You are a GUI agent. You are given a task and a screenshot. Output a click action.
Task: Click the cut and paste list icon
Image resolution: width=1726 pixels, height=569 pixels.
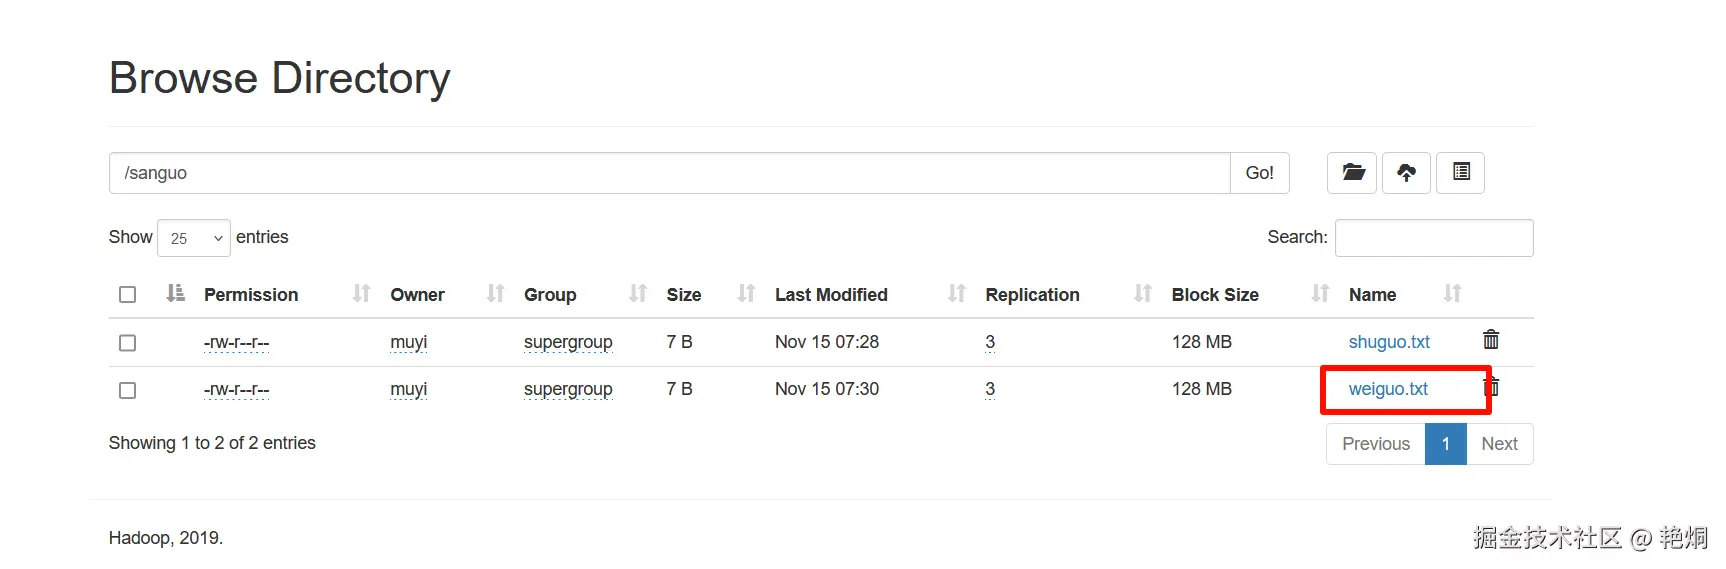(1460, 173)
